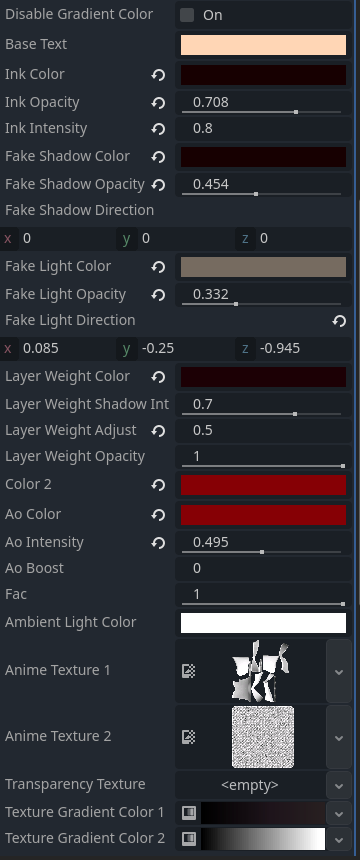The height and width of the screenshot is (860, 360).
Task: Expand Anime Texture 2 options arrow
Action: tap(339, 737)
